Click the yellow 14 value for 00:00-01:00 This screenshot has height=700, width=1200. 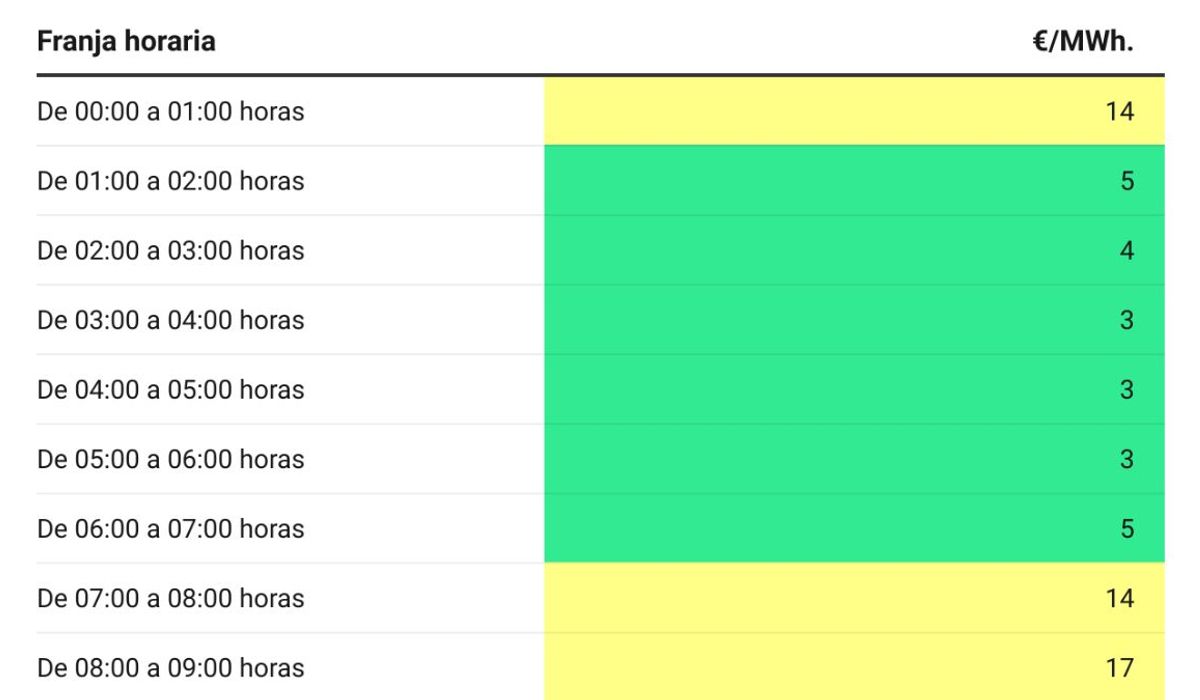click(1120, 111)
